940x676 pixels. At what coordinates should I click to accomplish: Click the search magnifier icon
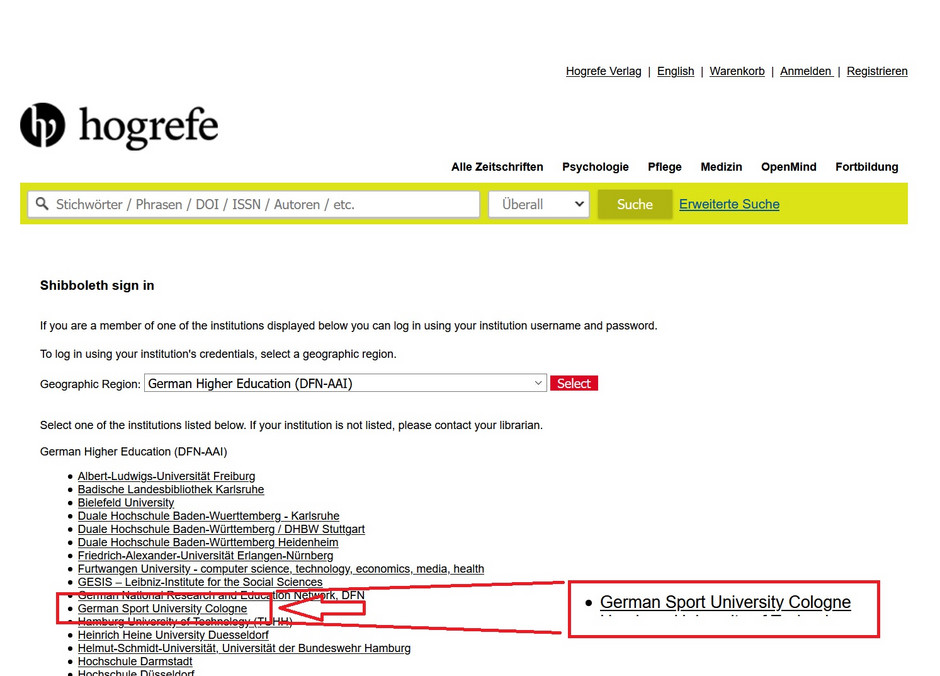tap(42, 204)
